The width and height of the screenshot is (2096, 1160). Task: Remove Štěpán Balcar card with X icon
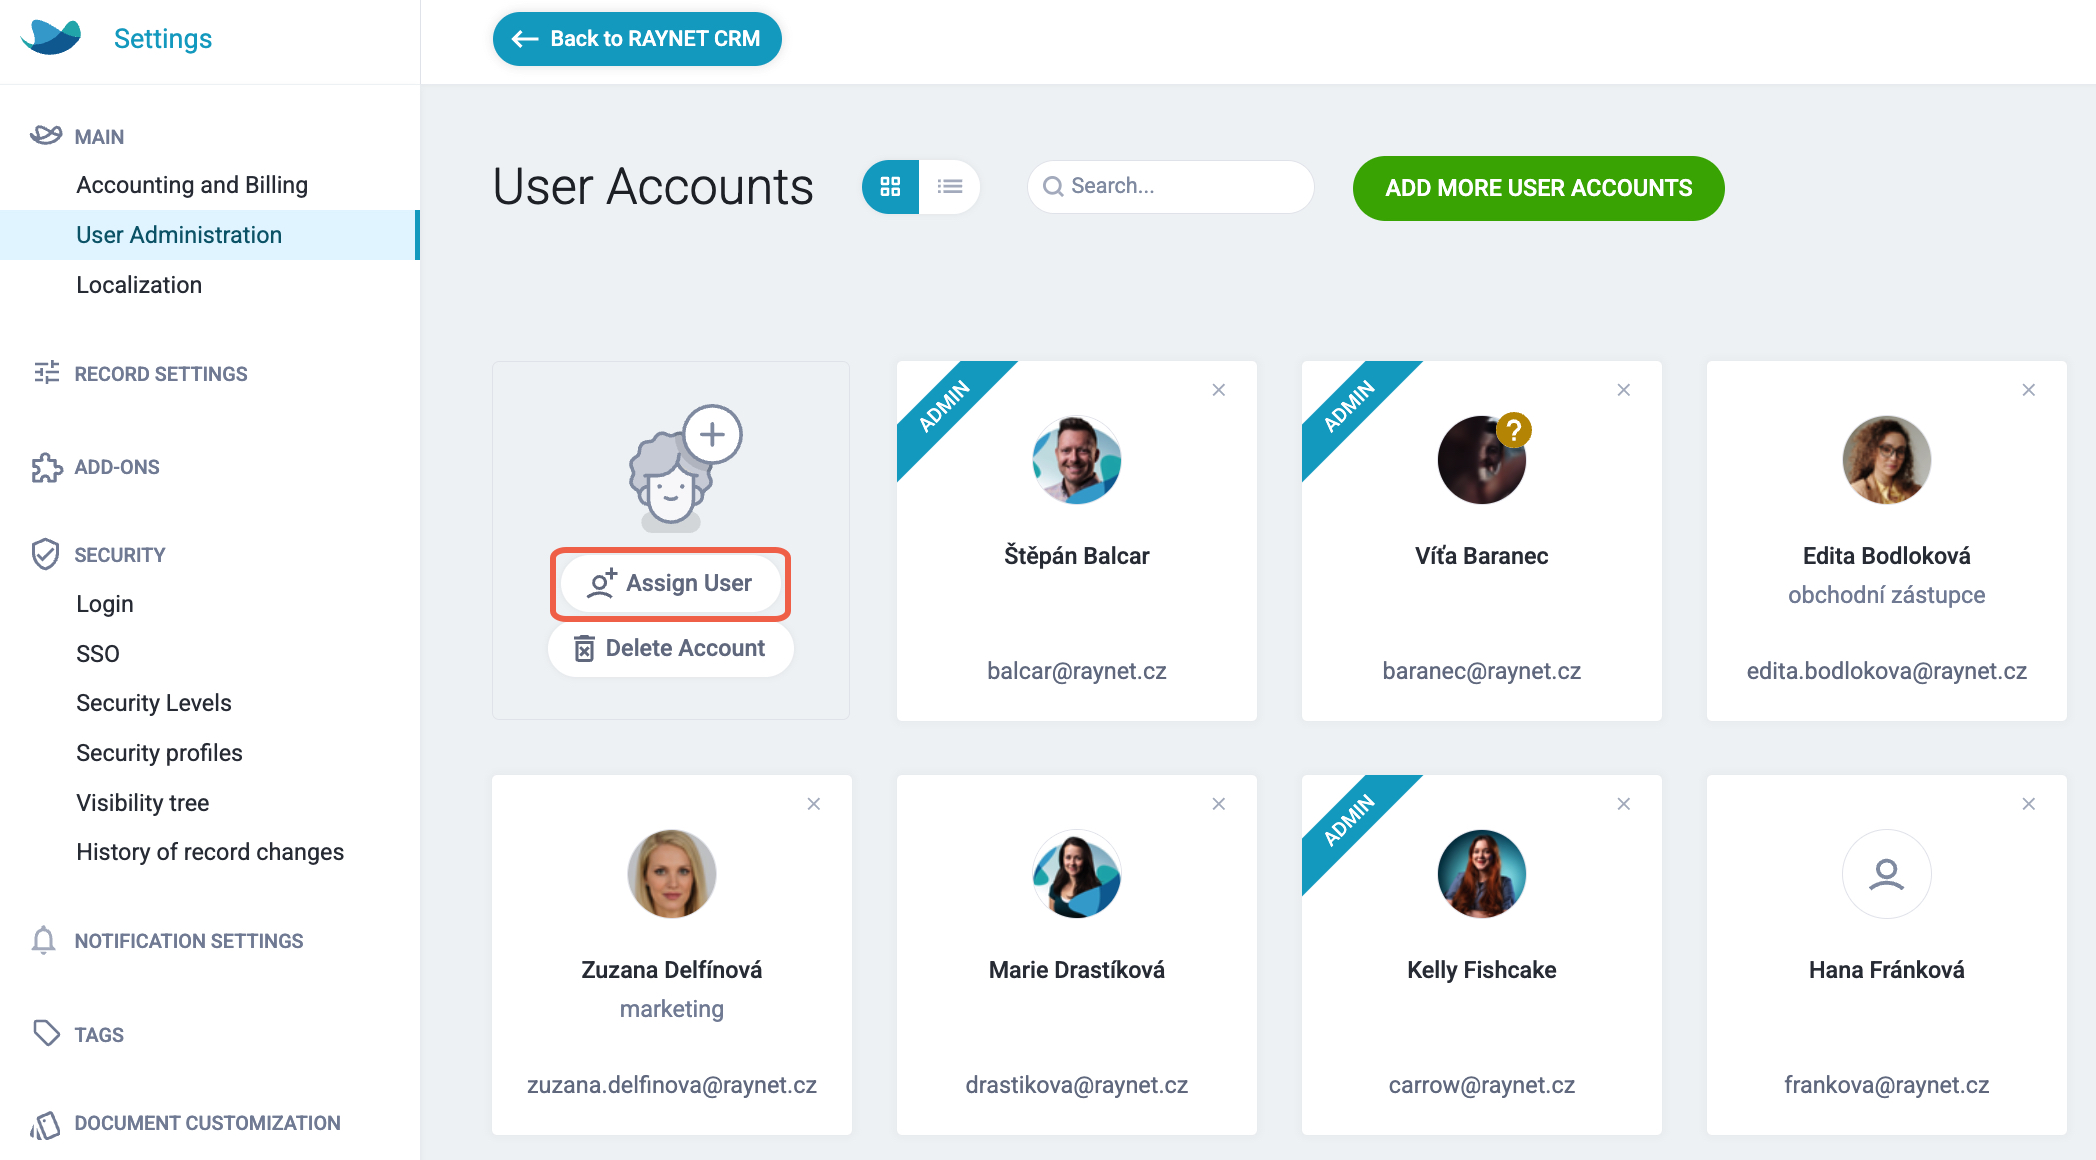[1219, 390]
